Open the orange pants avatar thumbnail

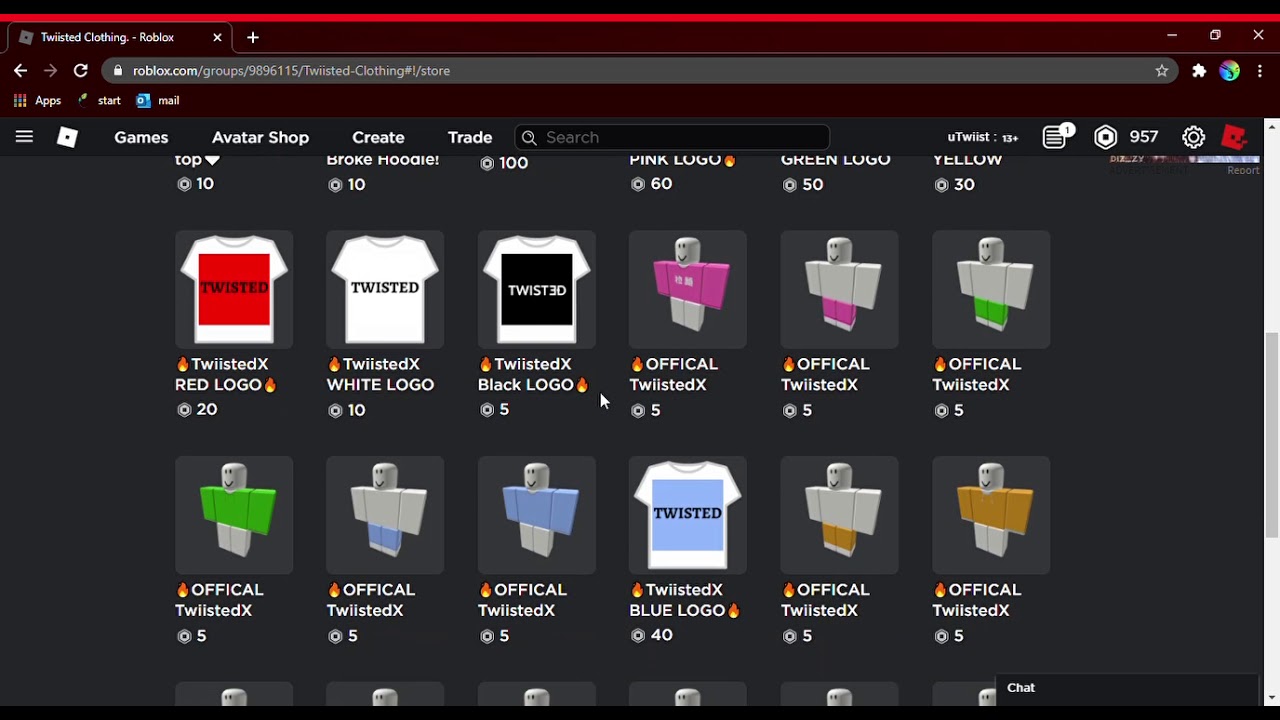840,516
